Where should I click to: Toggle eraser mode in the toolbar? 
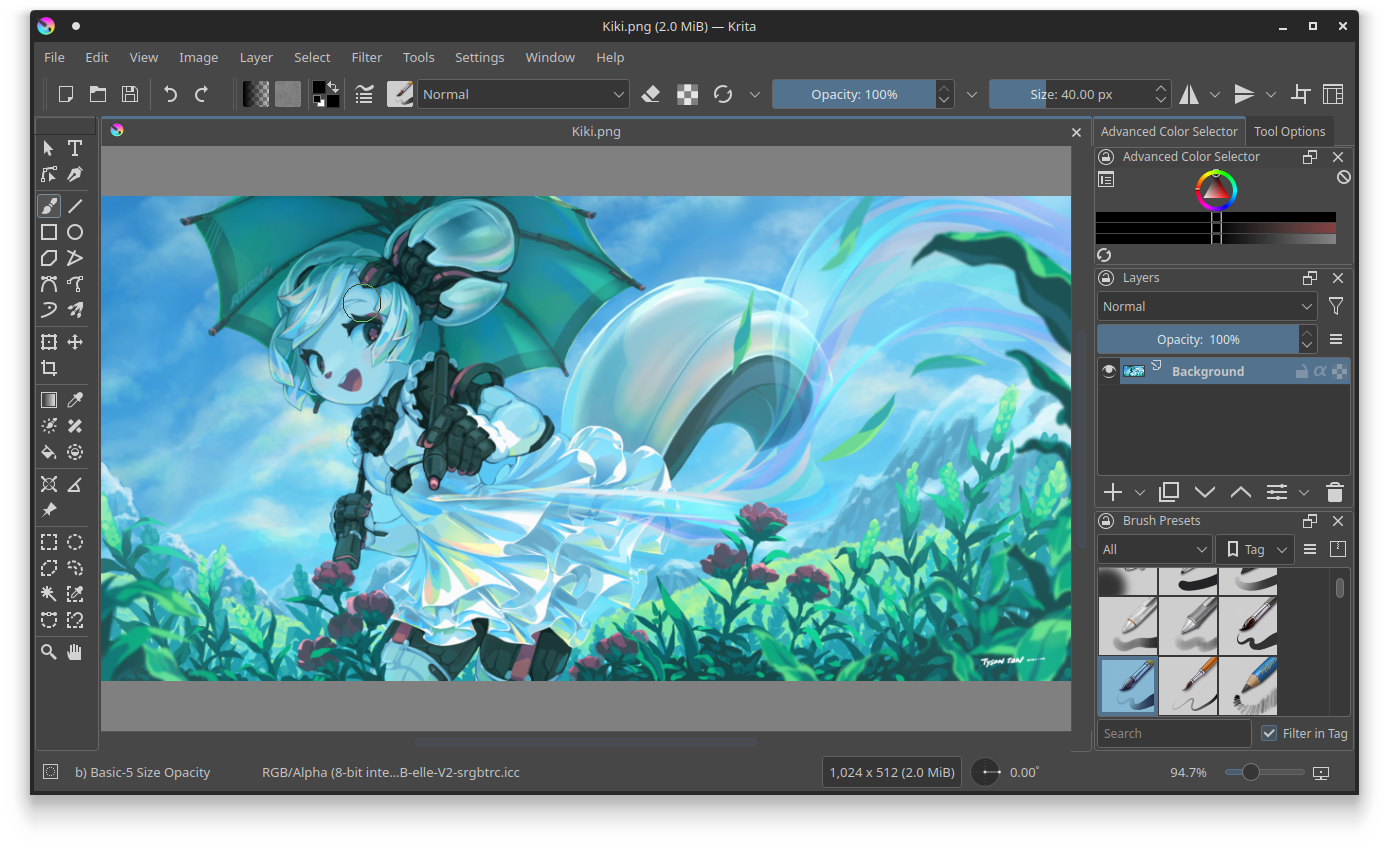coord(651,94)
